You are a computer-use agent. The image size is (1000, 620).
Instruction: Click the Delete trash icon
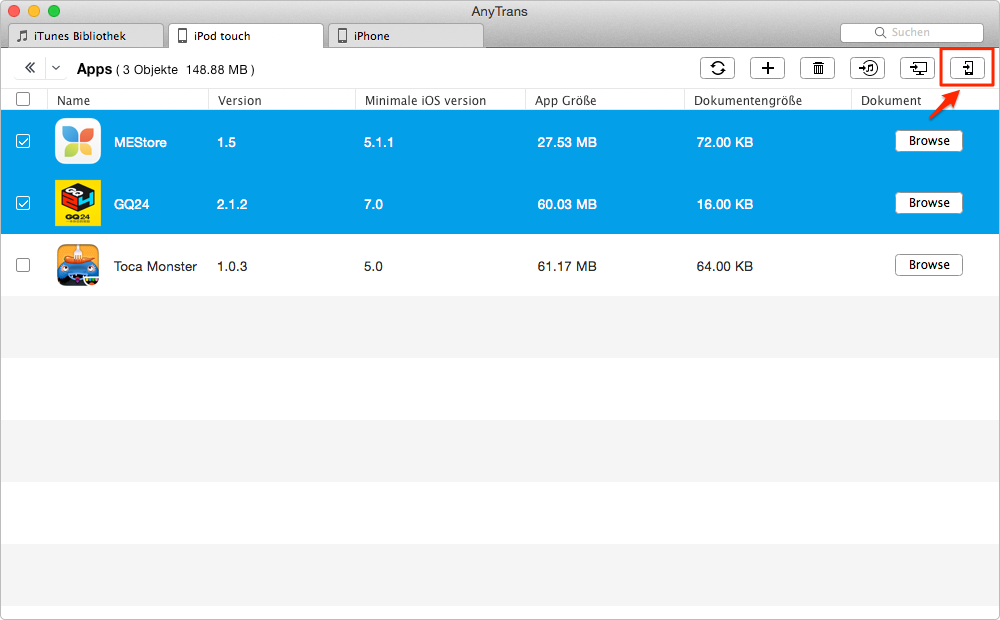click(818, 68)
